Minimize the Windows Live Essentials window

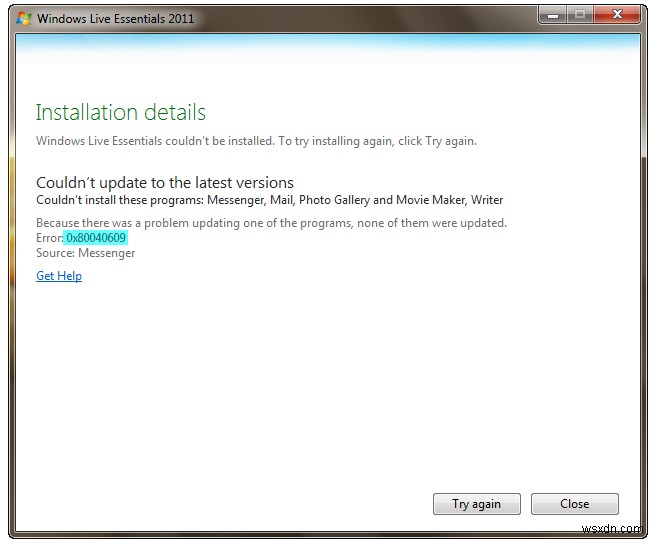[x=553, y=15]
